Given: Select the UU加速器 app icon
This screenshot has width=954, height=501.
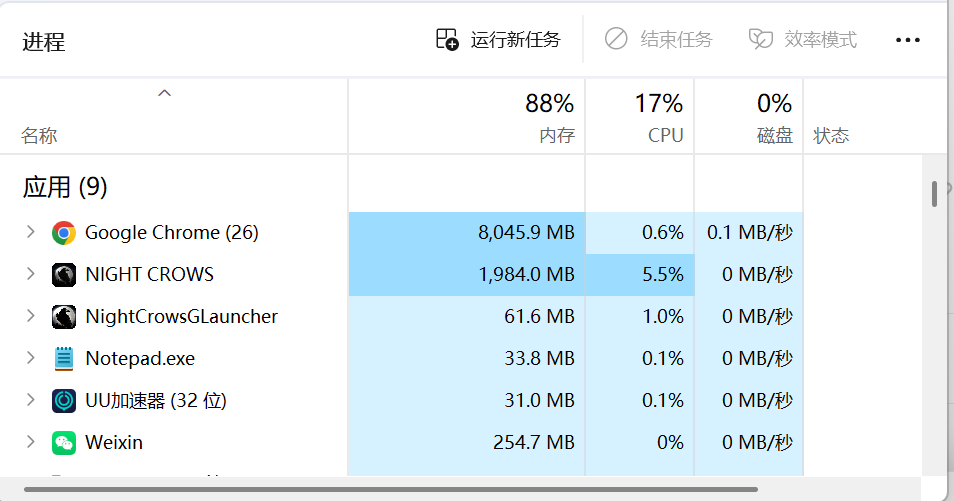Looking at the screenshot, I should click(64, 401).
